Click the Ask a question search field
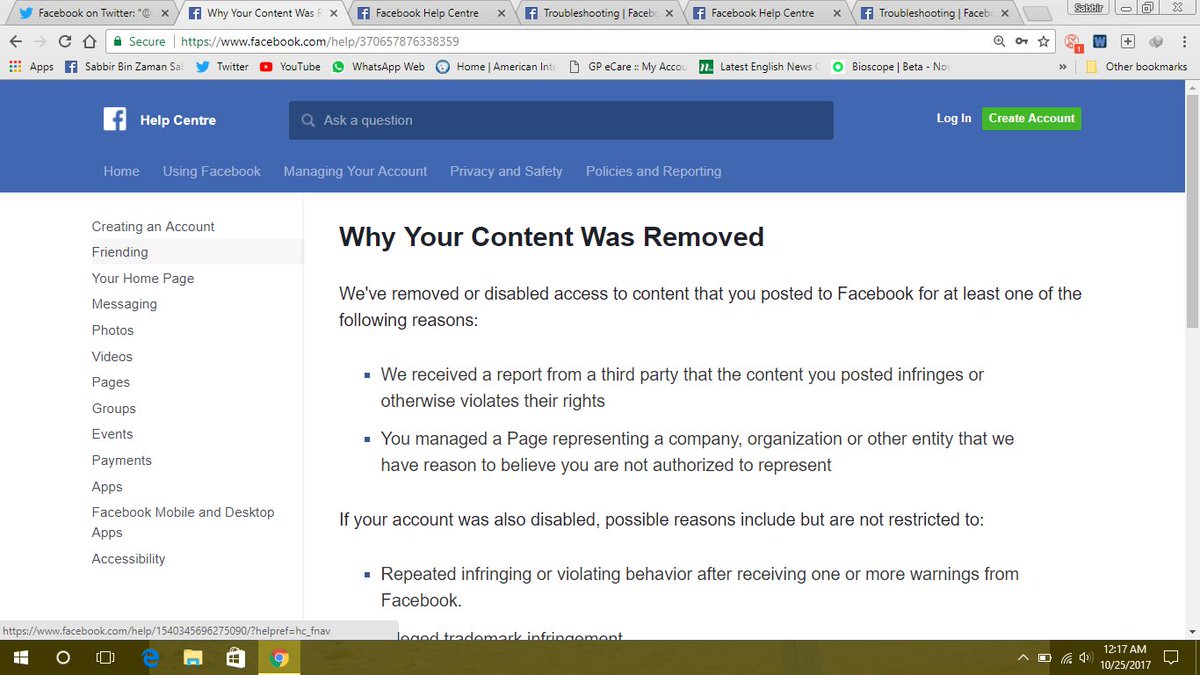The width and height of the screenshot is (1200, 675). [x=561, y=120]
